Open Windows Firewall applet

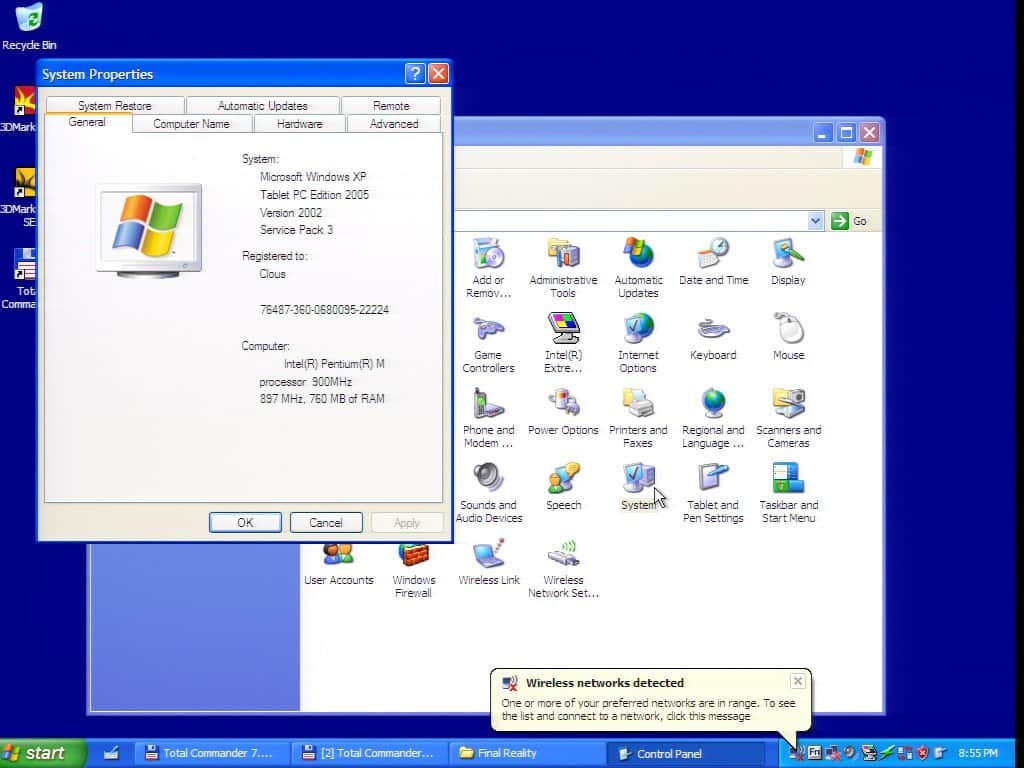coord(413,569)
